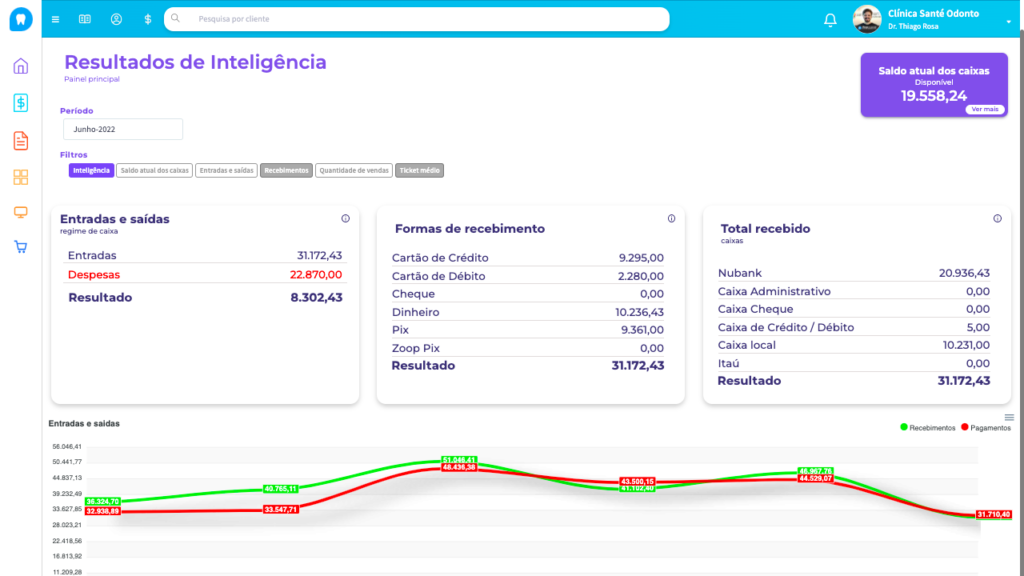Click the open book icon in top bar
This screenshot has height=576, width=1024.
coord(85,19)
